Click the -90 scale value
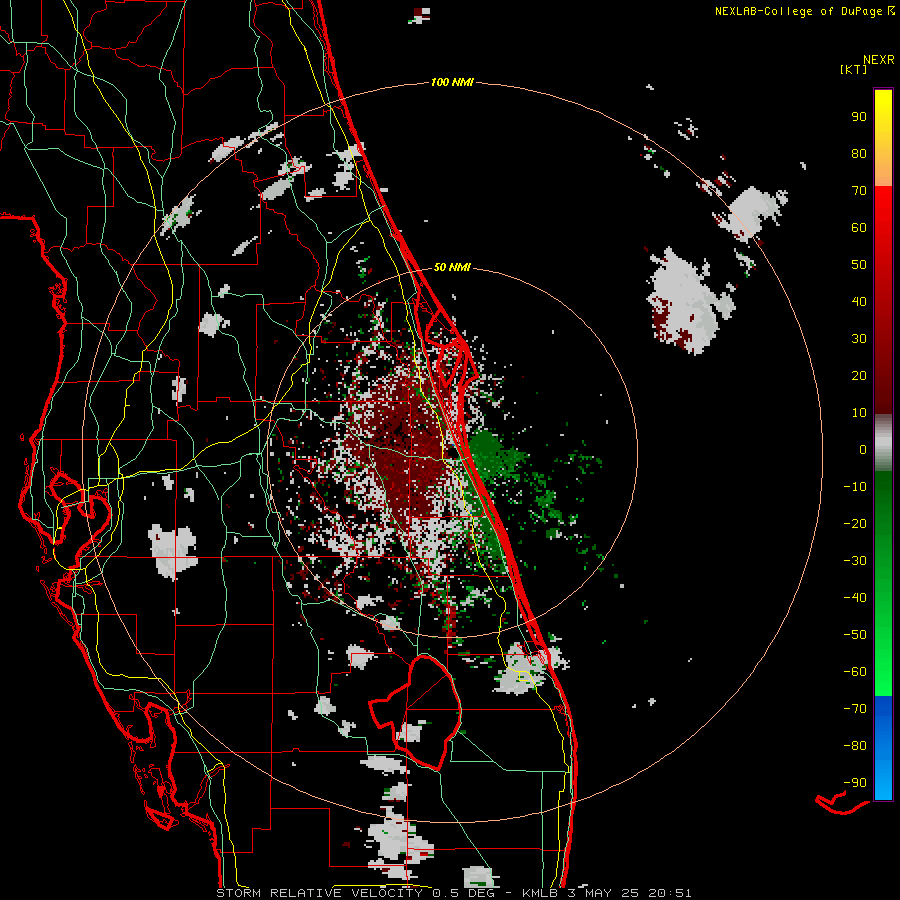The width and height of the screenshot is (900, 900). (x=855, y=783)
